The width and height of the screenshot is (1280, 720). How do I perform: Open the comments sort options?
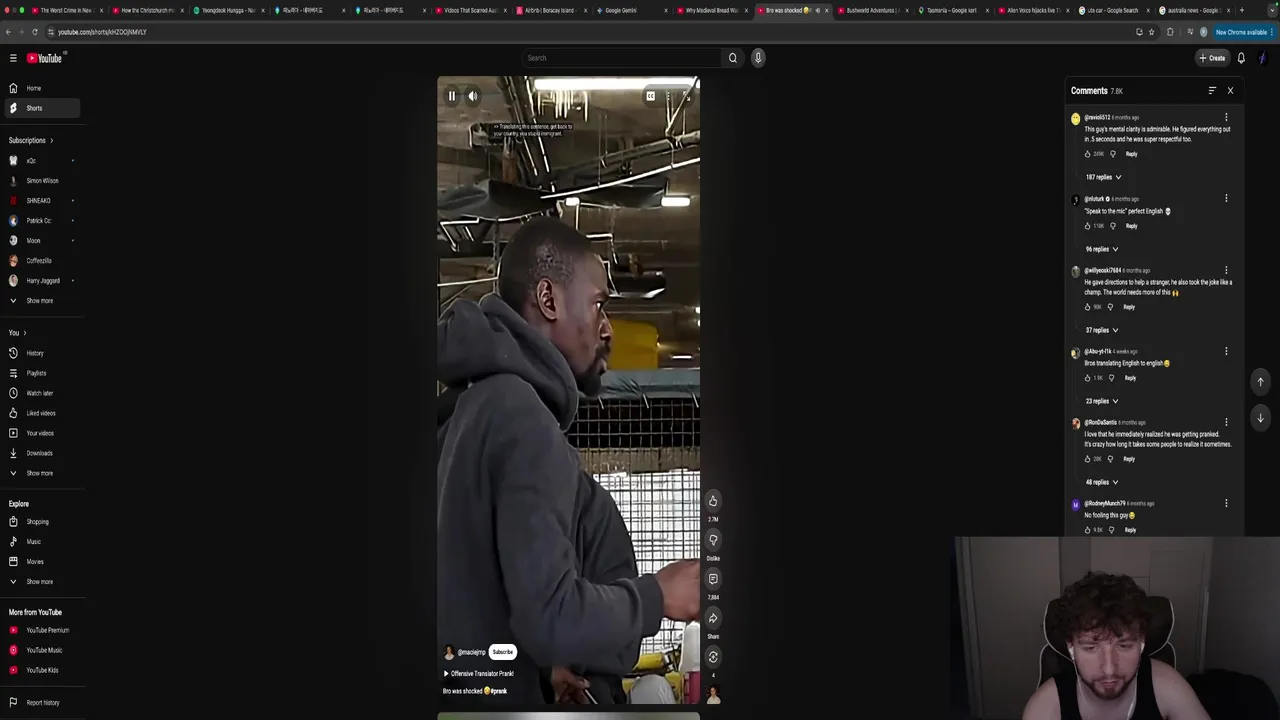[x=1212, y=91]
